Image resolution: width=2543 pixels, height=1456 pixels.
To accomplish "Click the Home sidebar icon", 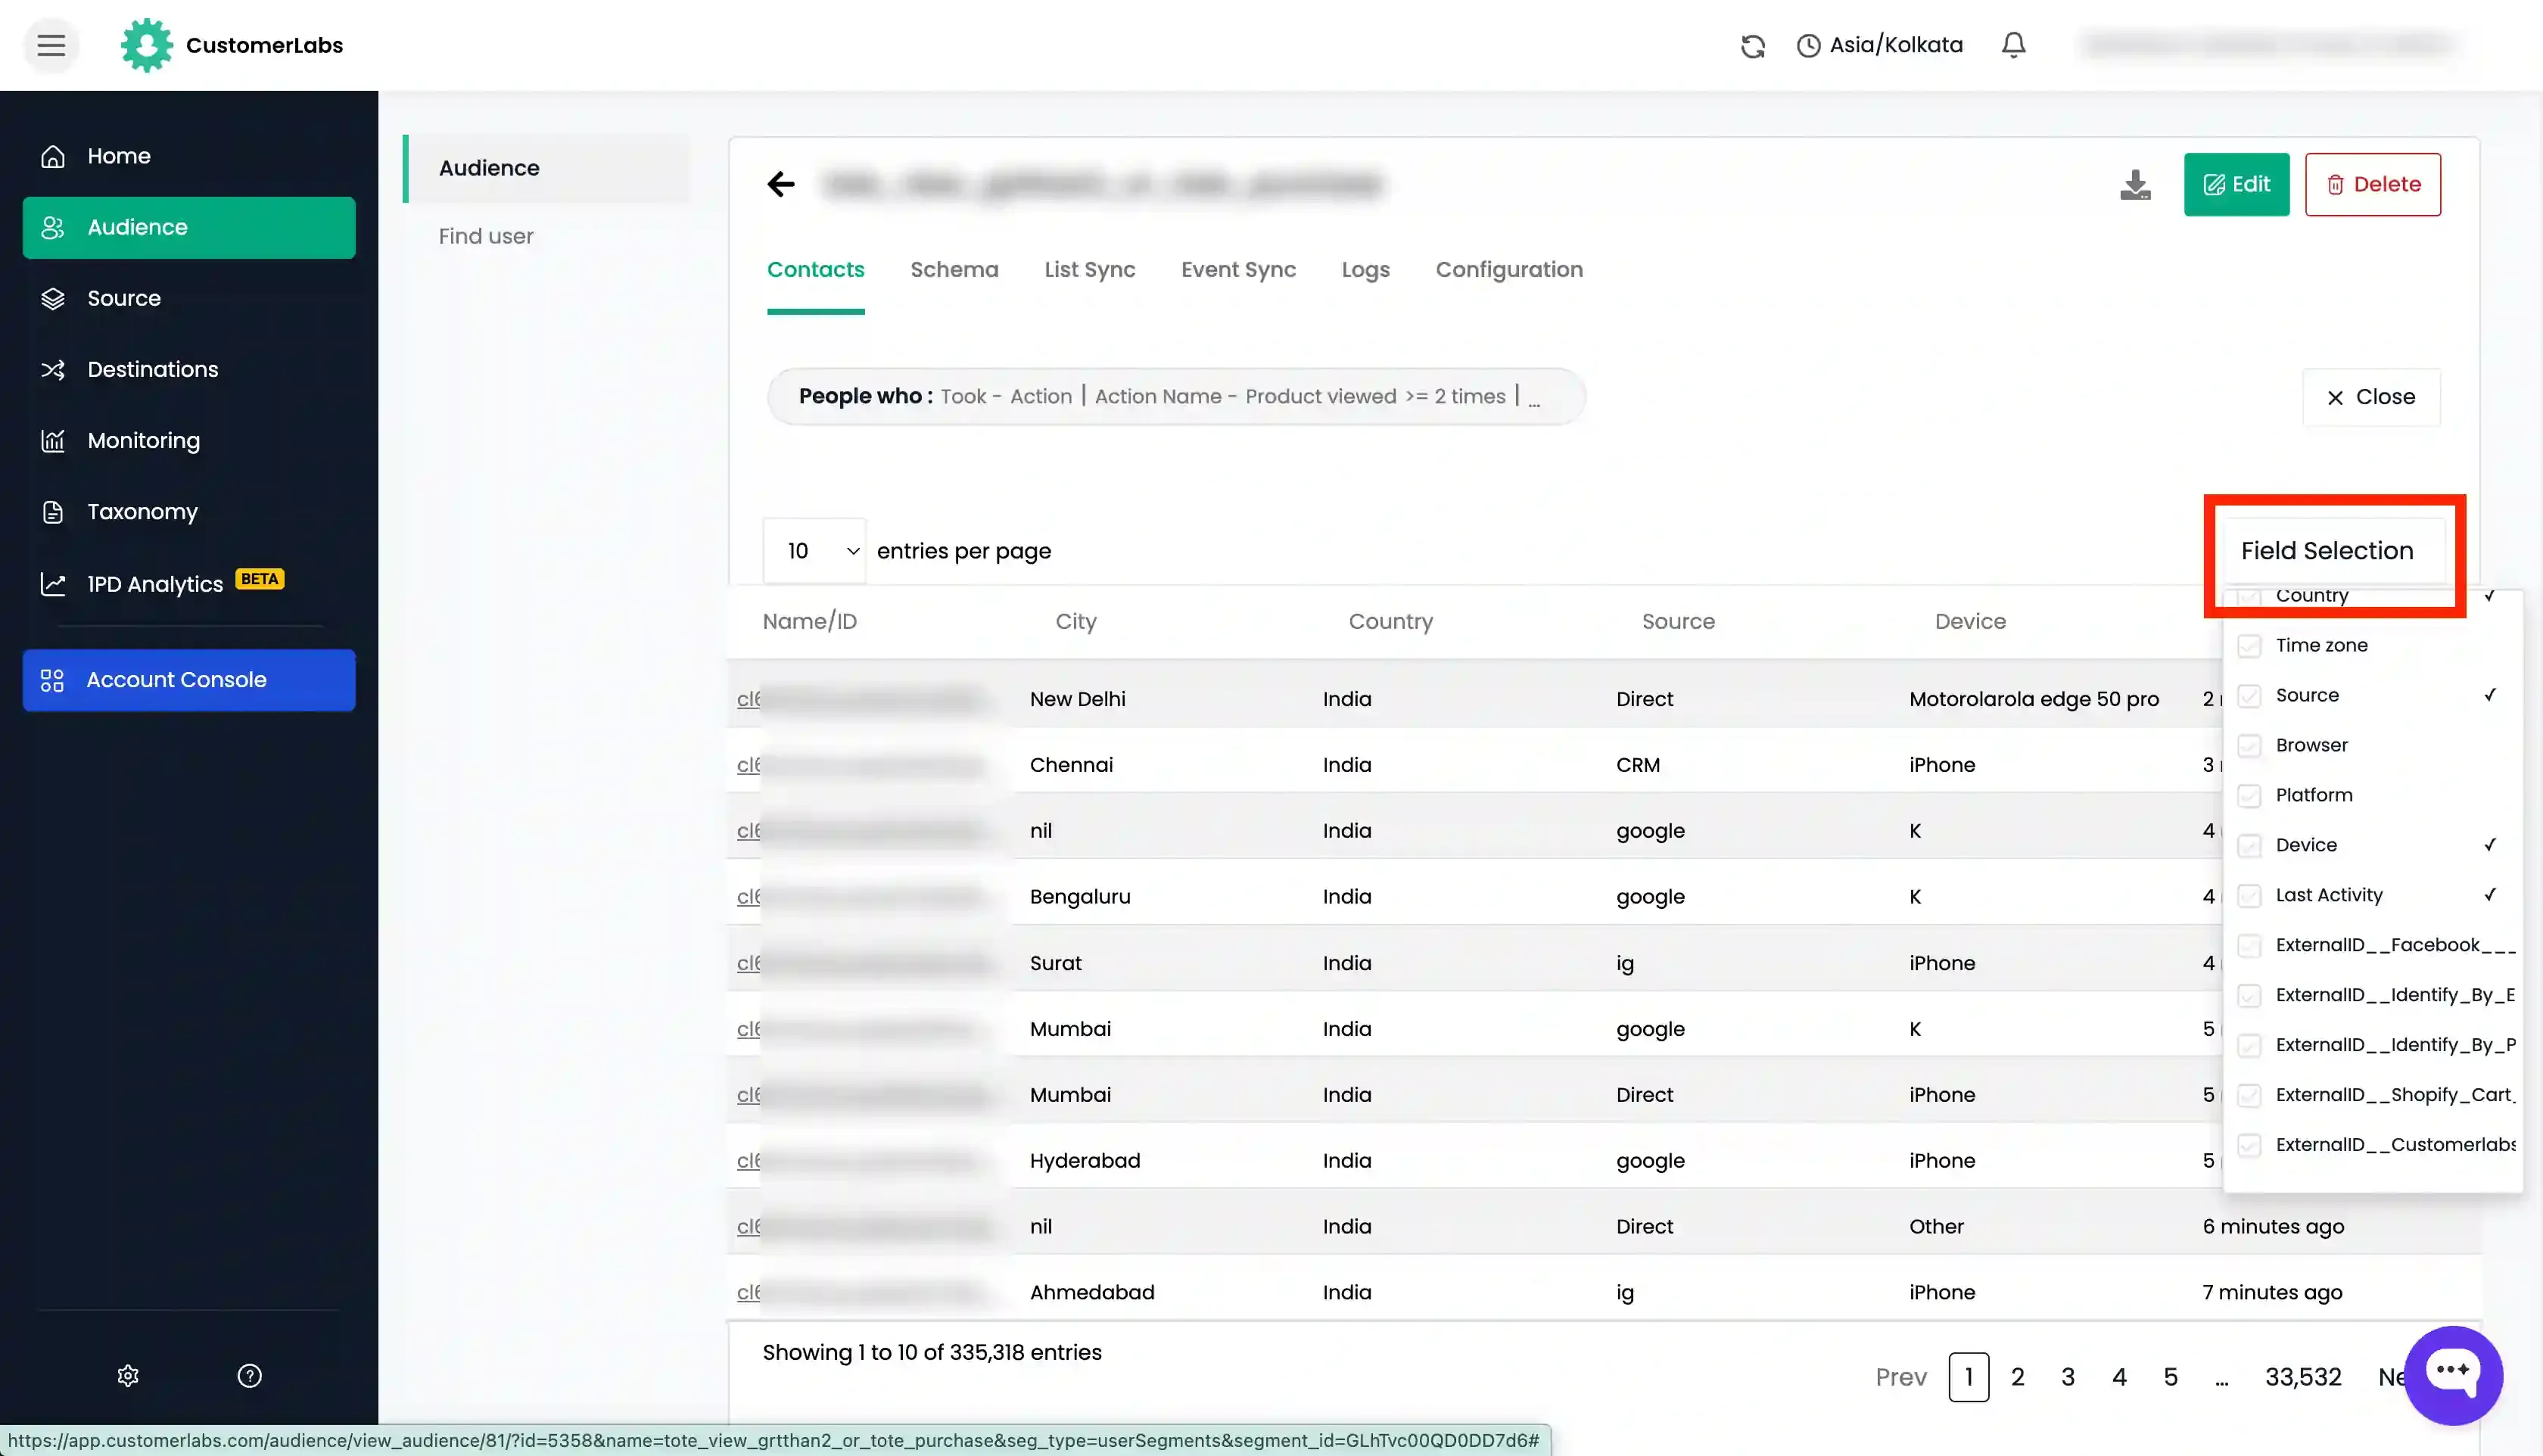I will tap(53, 156).
